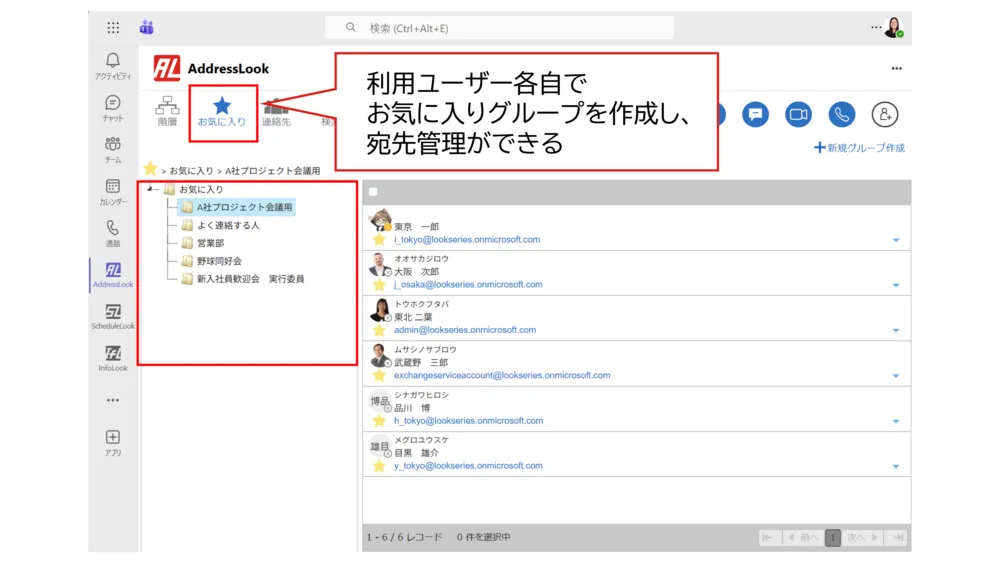The image size is (1000, 563).
Task: Open the ScheduleLook sidebar app
Action: 113,317
